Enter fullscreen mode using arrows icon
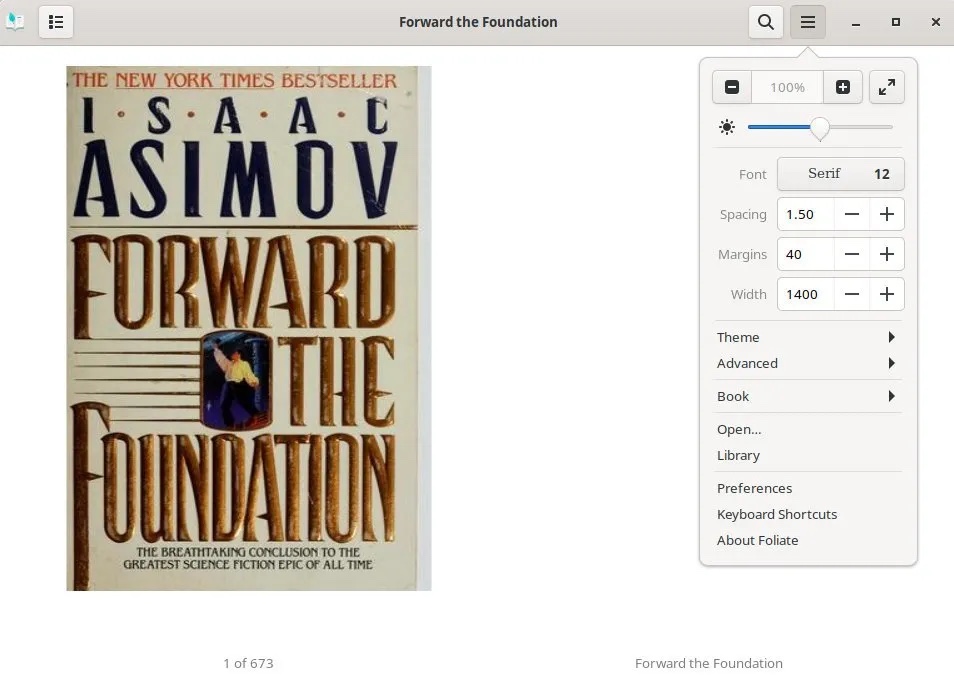 point(887,87)
